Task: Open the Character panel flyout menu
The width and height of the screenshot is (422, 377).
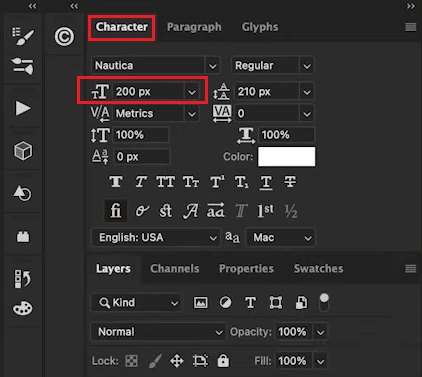Action: [x=410, y=27]
